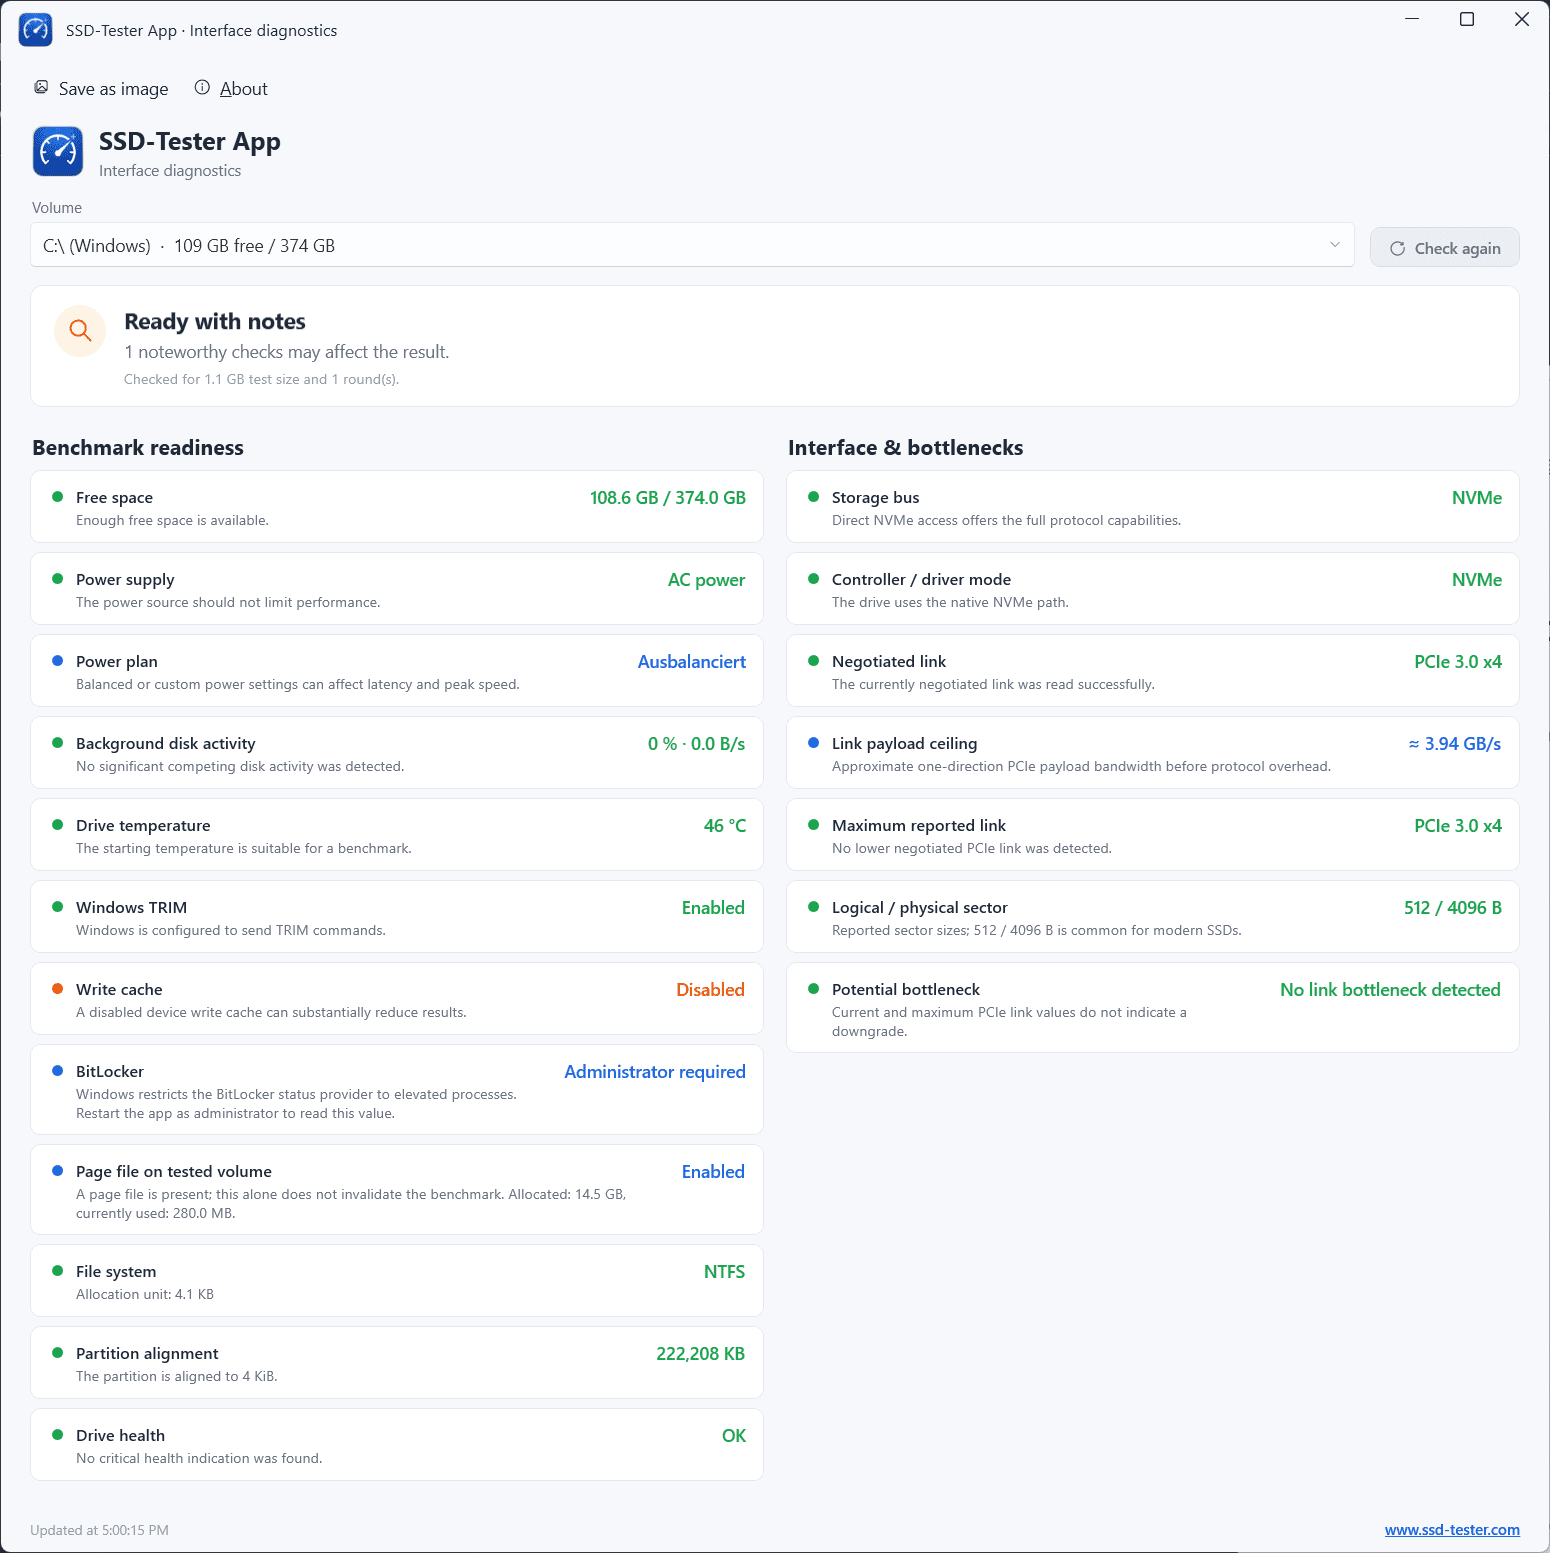Viewport: 1550px width, 1553px height.
Task: Click the green dot beside Windows TRIM
Action: tap(58, 907)
